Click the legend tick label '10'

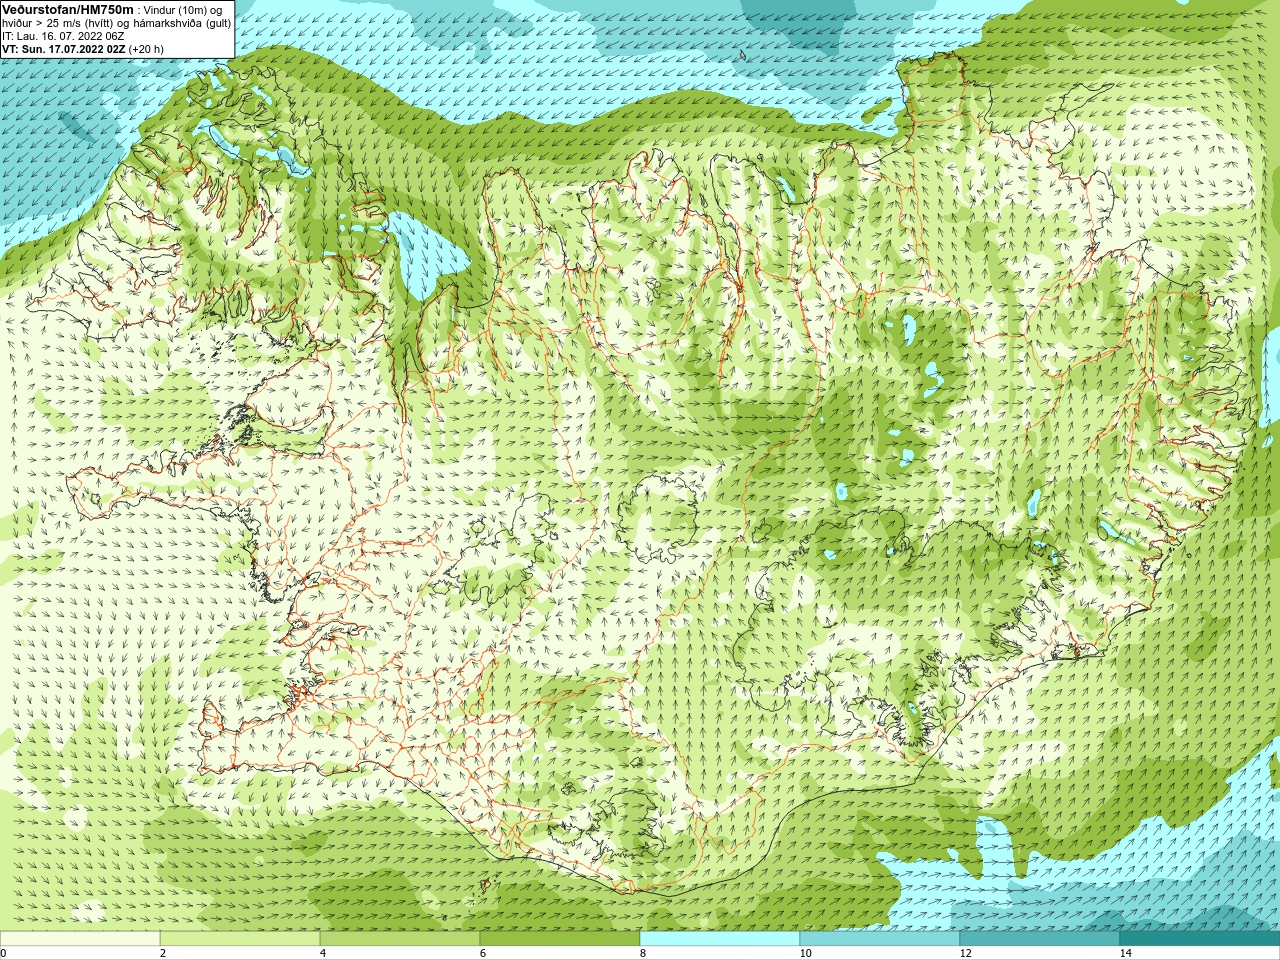[x=805, y=953]
